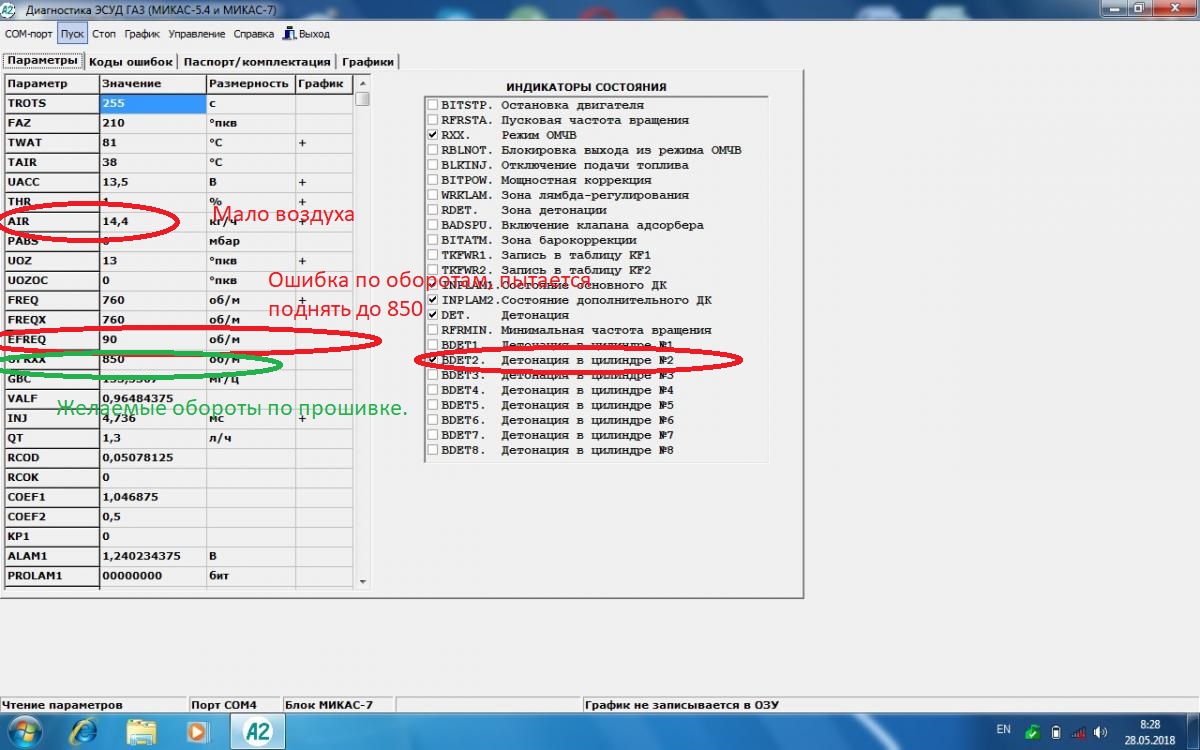Viewport: 1200px width, 750px height.
Task: Switch to Паспорт/комплектация tab
Action: pos(257,61)
